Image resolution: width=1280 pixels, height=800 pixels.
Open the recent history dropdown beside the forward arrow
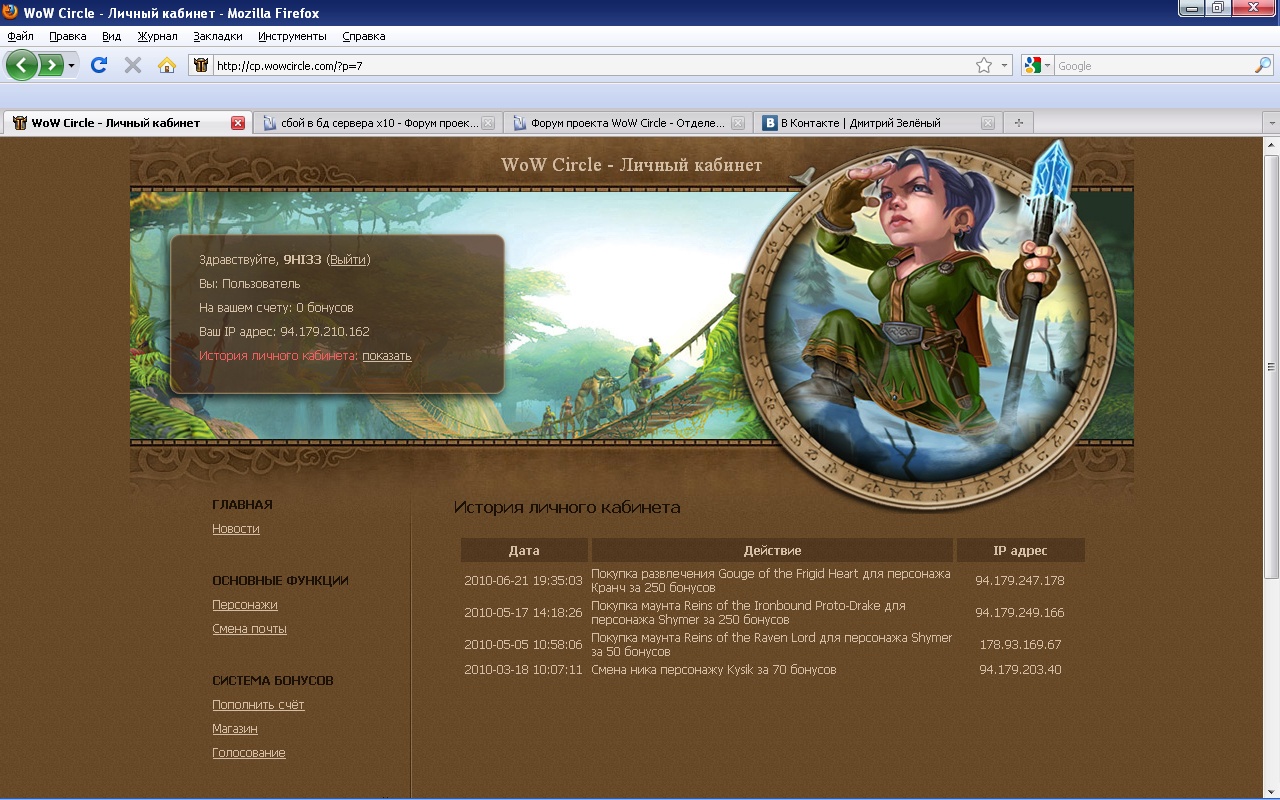(x=71, y=66)
